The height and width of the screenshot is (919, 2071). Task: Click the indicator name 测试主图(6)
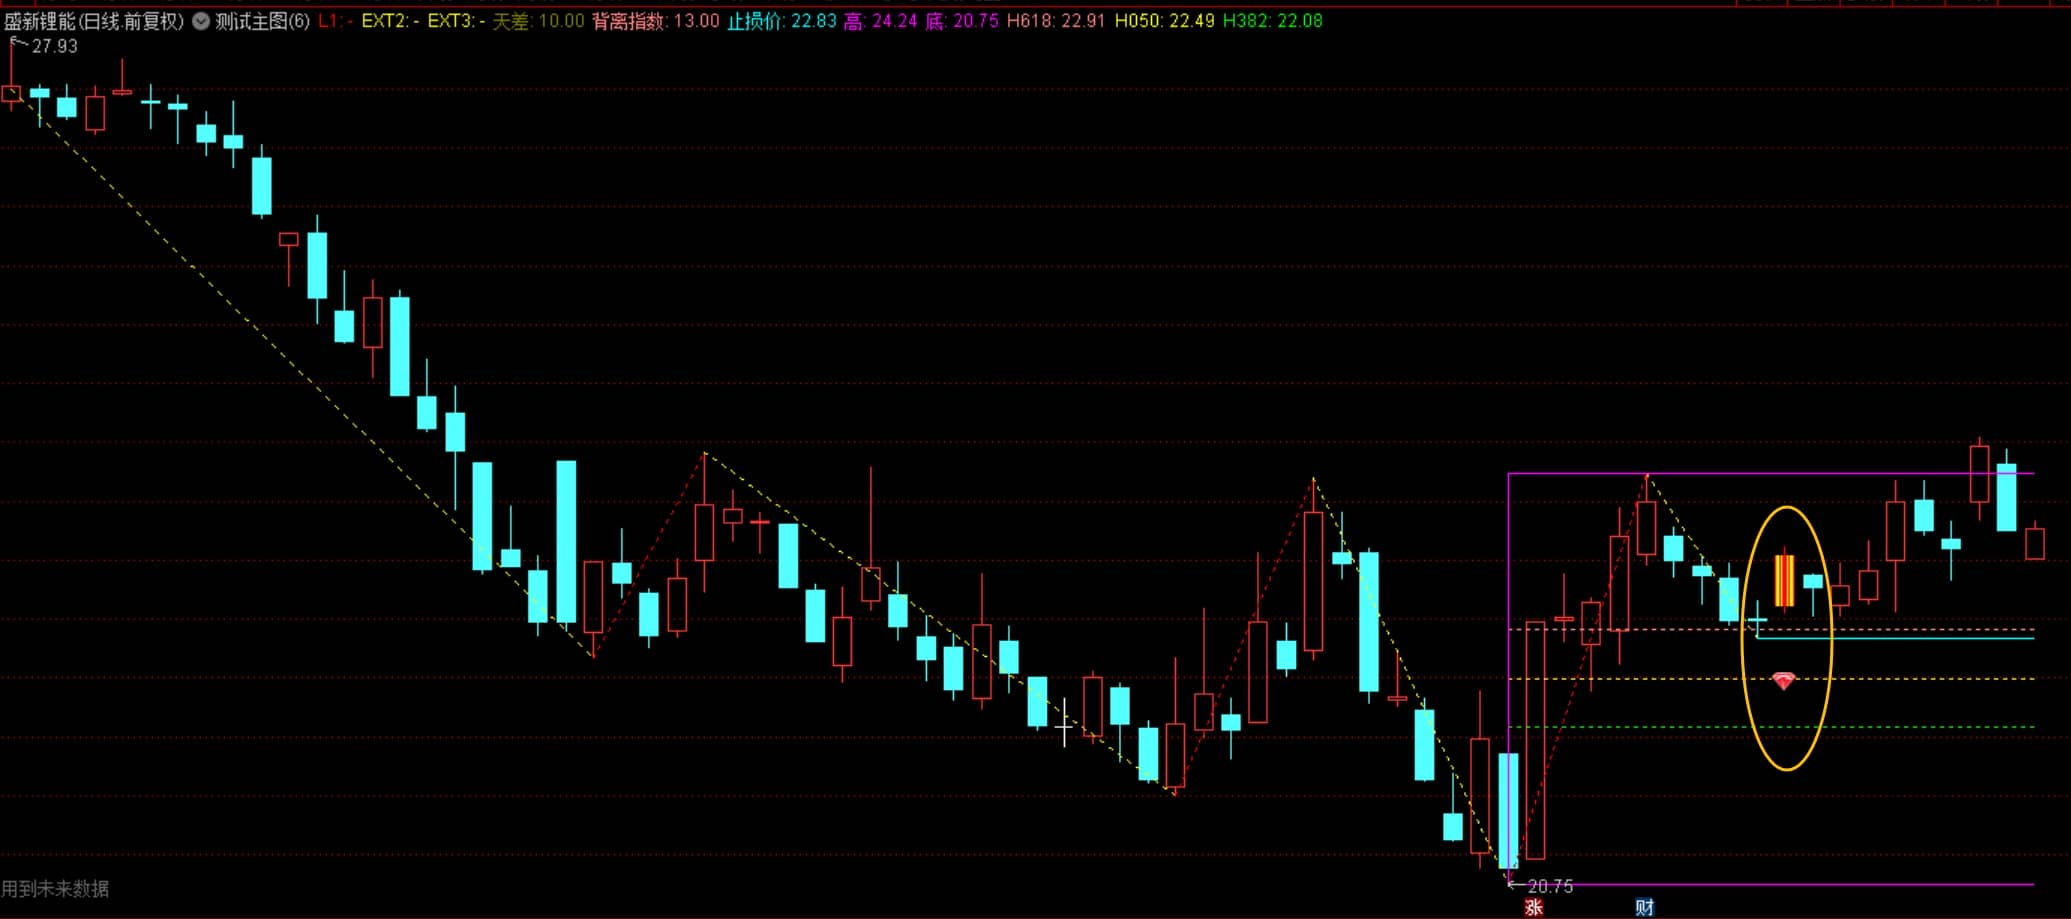coord(263,21)
